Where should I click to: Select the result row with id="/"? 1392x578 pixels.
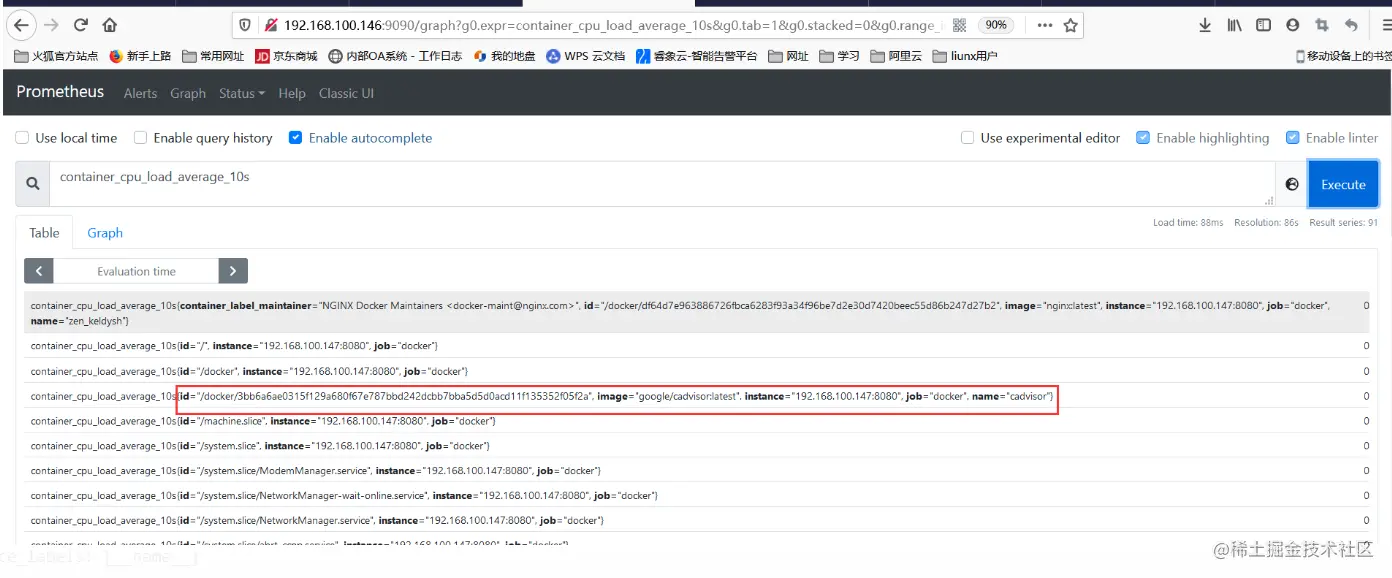pos(696,345)
